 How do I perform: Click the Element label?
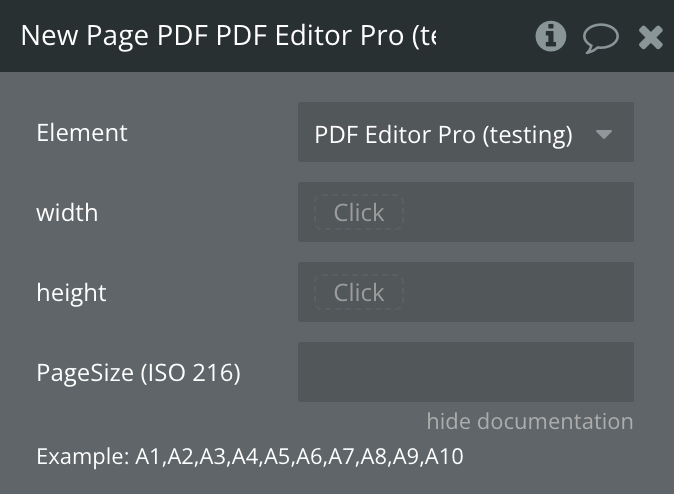pyautogui.click(x=82, y=132)
